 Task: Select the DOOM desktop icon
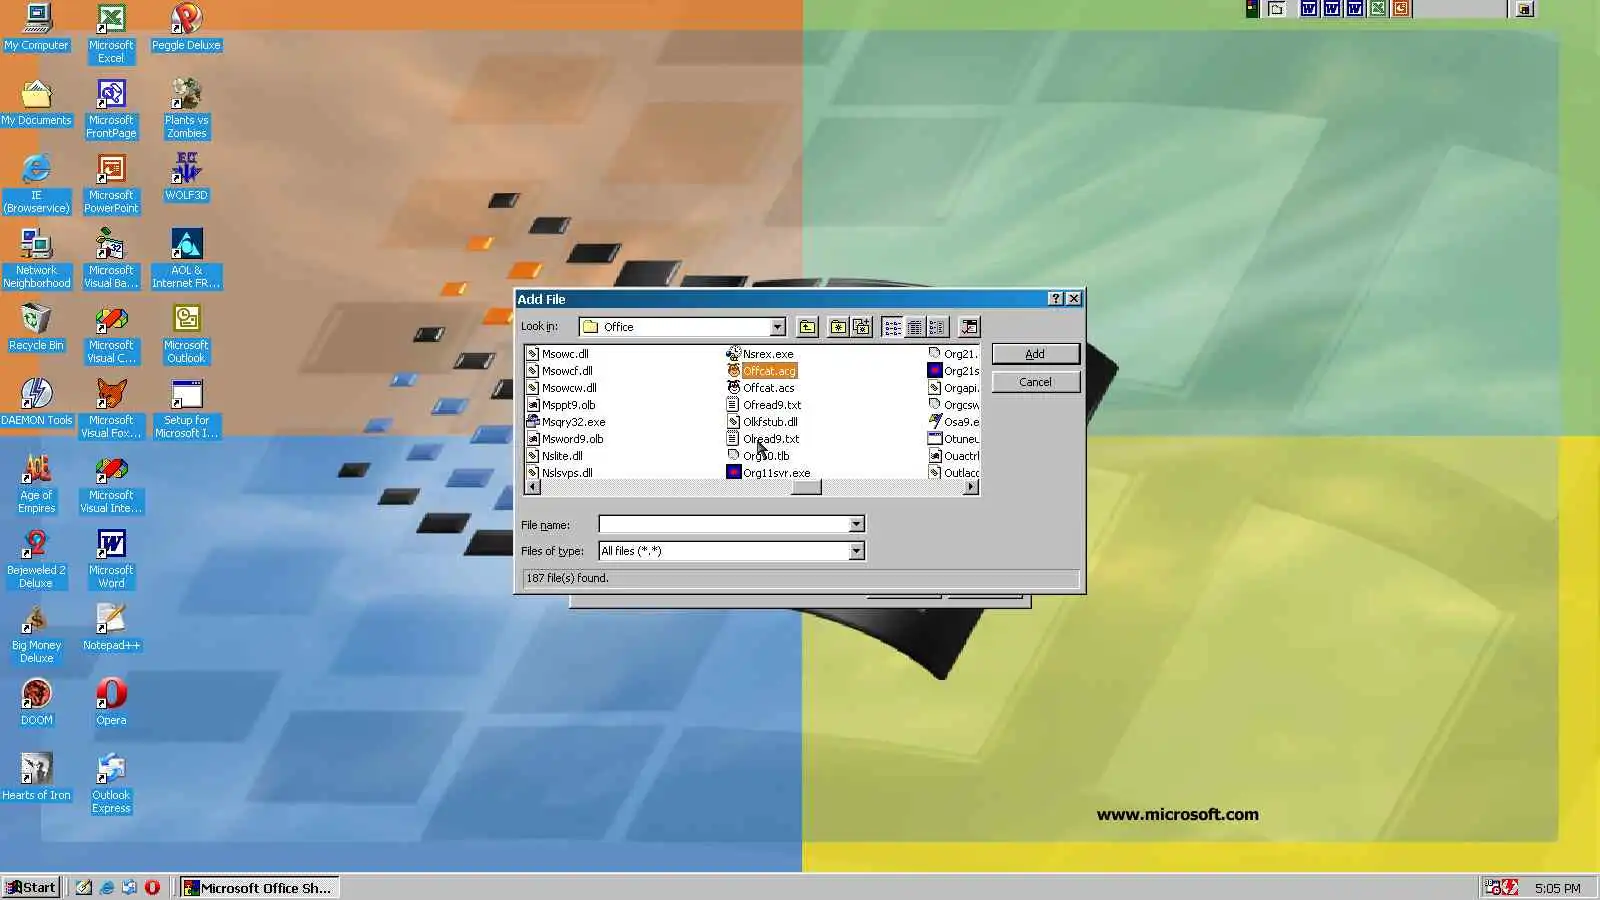point(37,703)
